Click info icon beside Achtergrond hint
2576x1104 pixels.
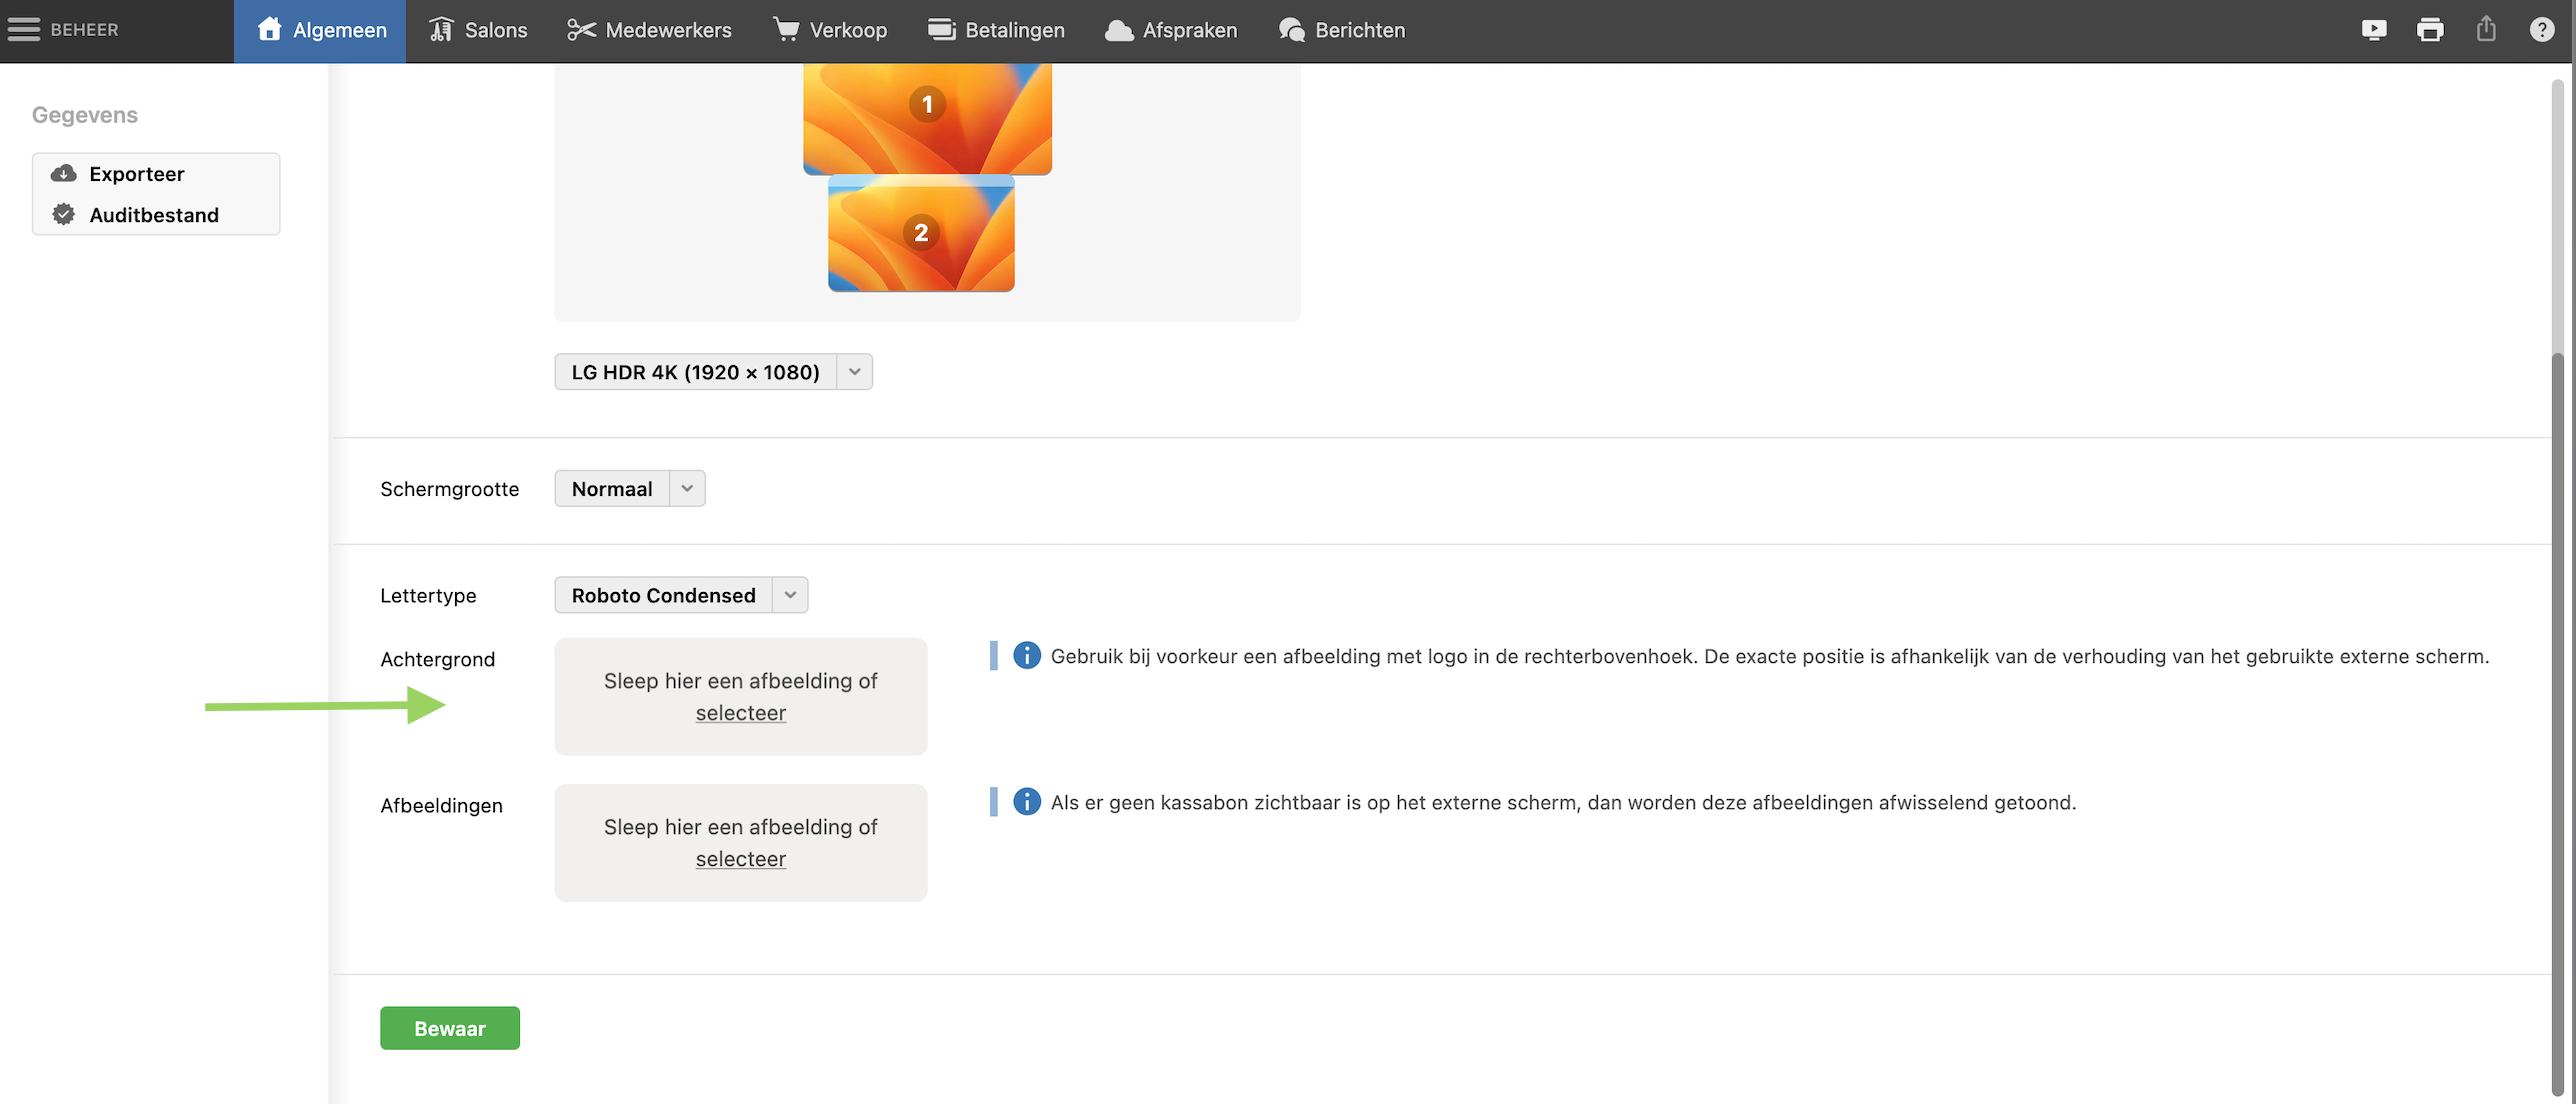pos(1026,656)
